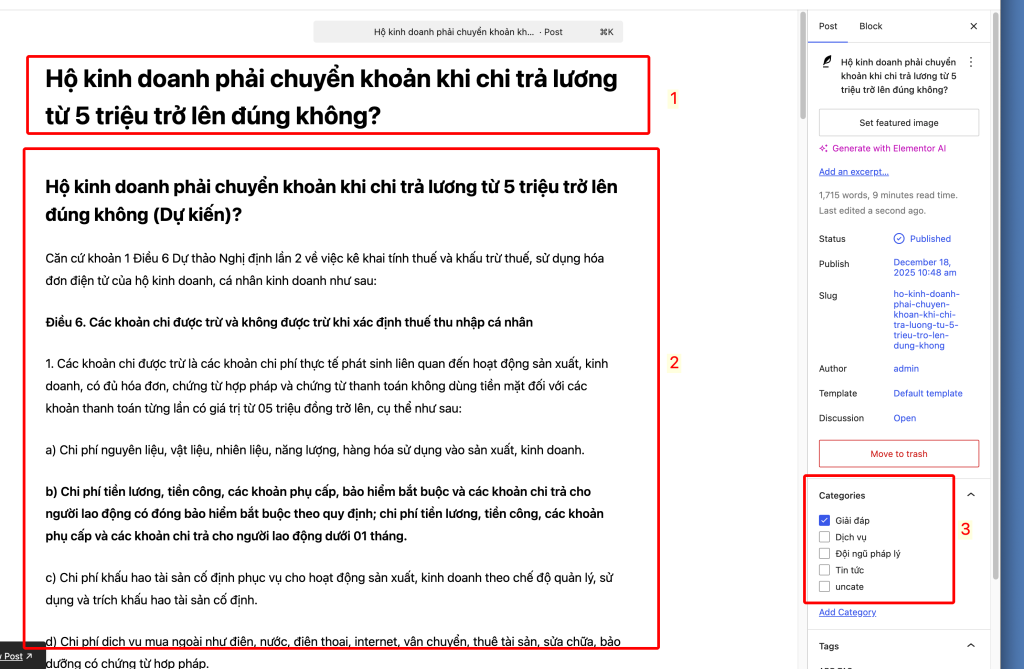Click the Published status check icon

point(899,239)
